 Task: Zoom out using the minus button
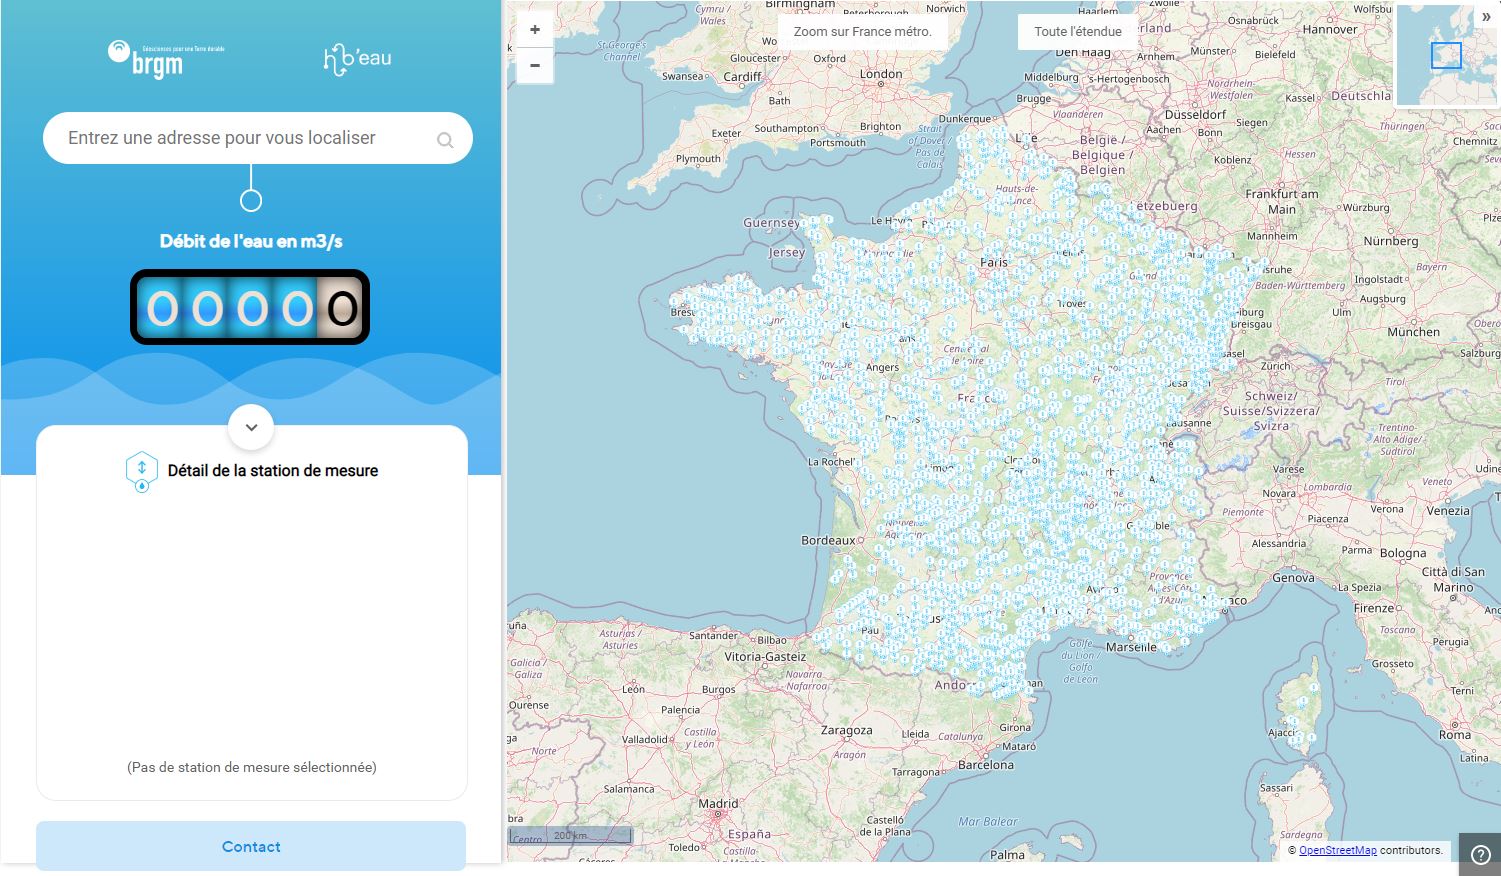point(535,66)
